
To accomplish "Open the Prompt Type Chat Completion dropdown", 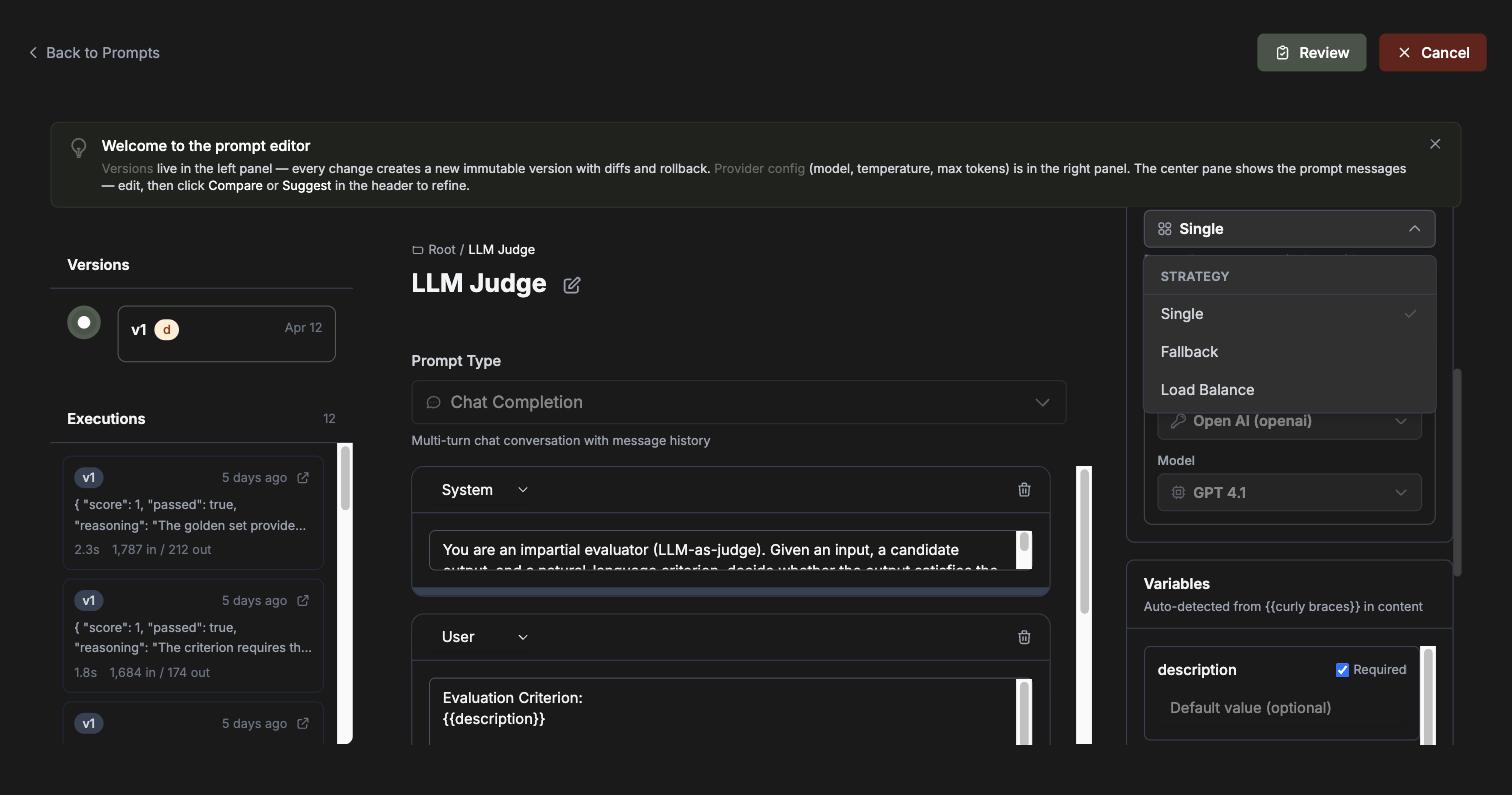I will coord(738,402).
